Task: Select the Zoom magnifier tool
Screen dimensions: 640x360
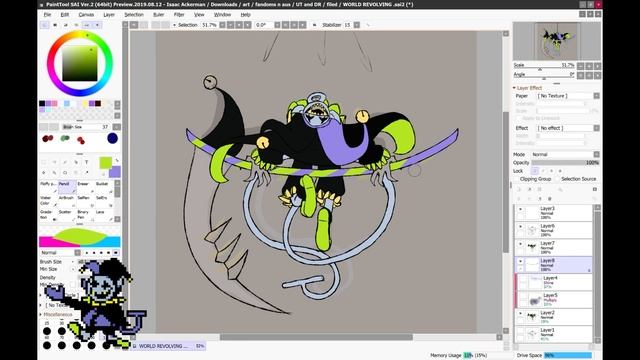Action: click(54, 172)
